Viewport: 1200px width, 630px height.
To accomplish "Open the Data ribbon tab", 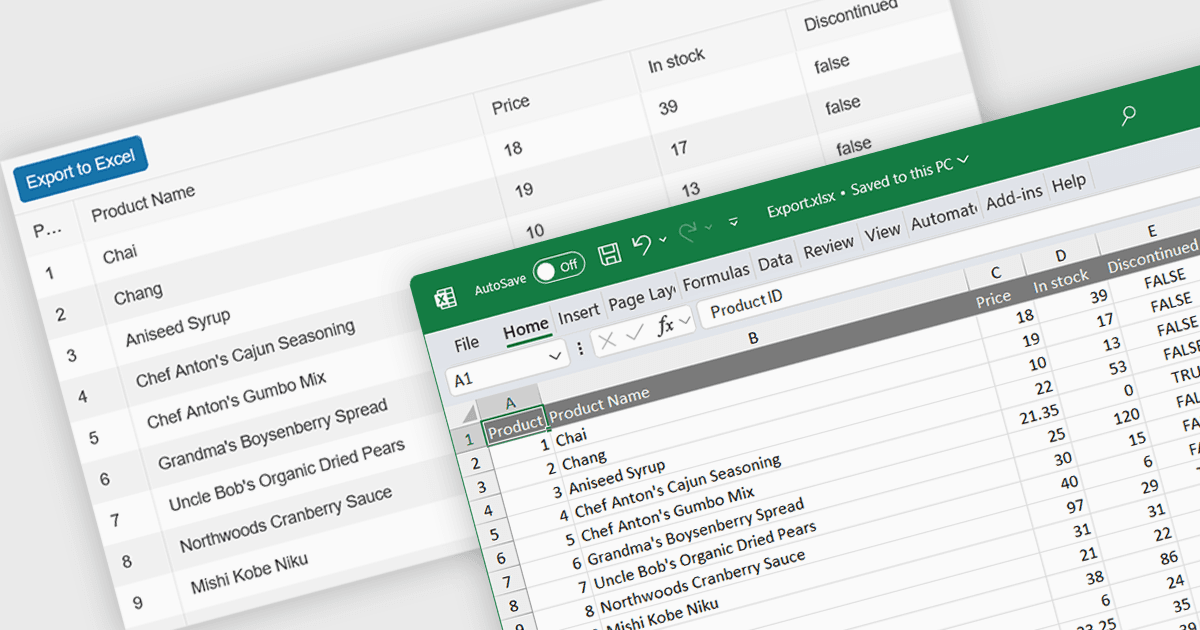I will tap(775, 262).
